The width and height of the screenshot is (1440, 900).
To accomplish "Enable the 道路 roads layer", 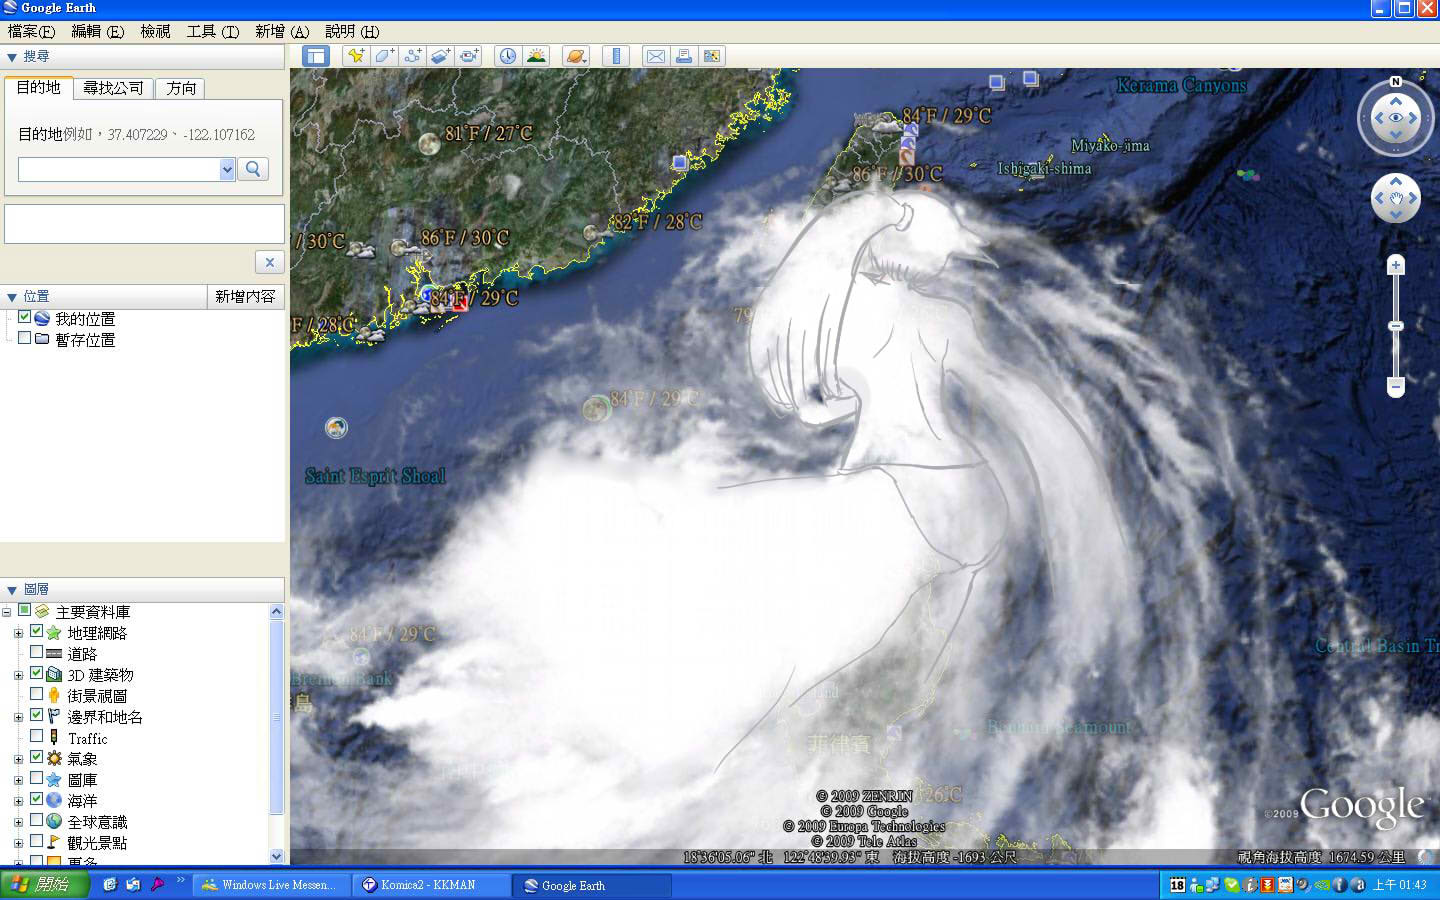I will [x=37, y=652].
